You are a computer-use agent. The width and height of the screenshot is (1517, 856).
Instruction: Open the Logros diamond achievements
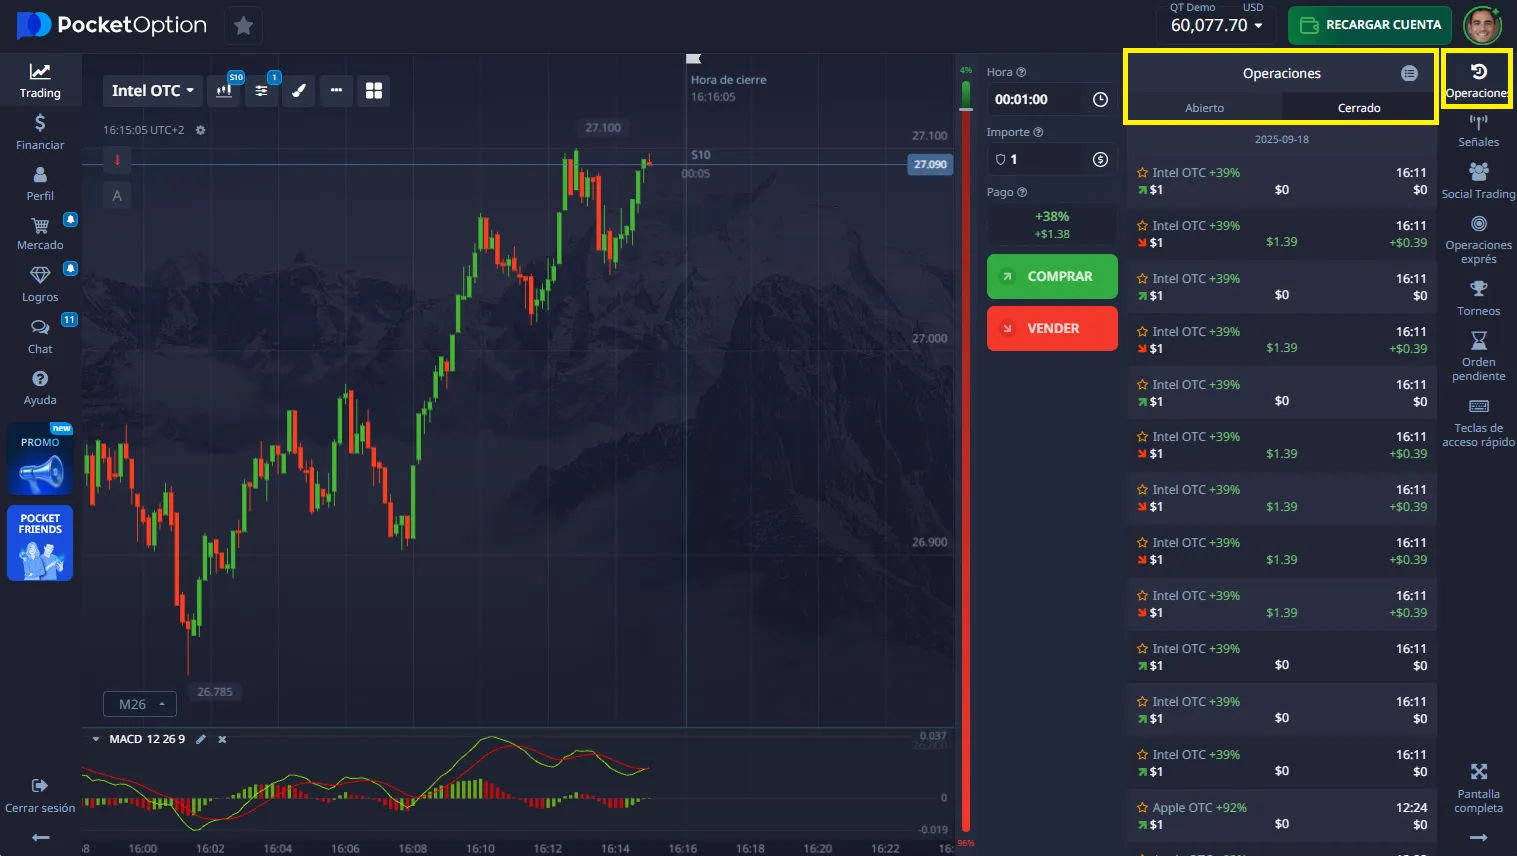40,285
